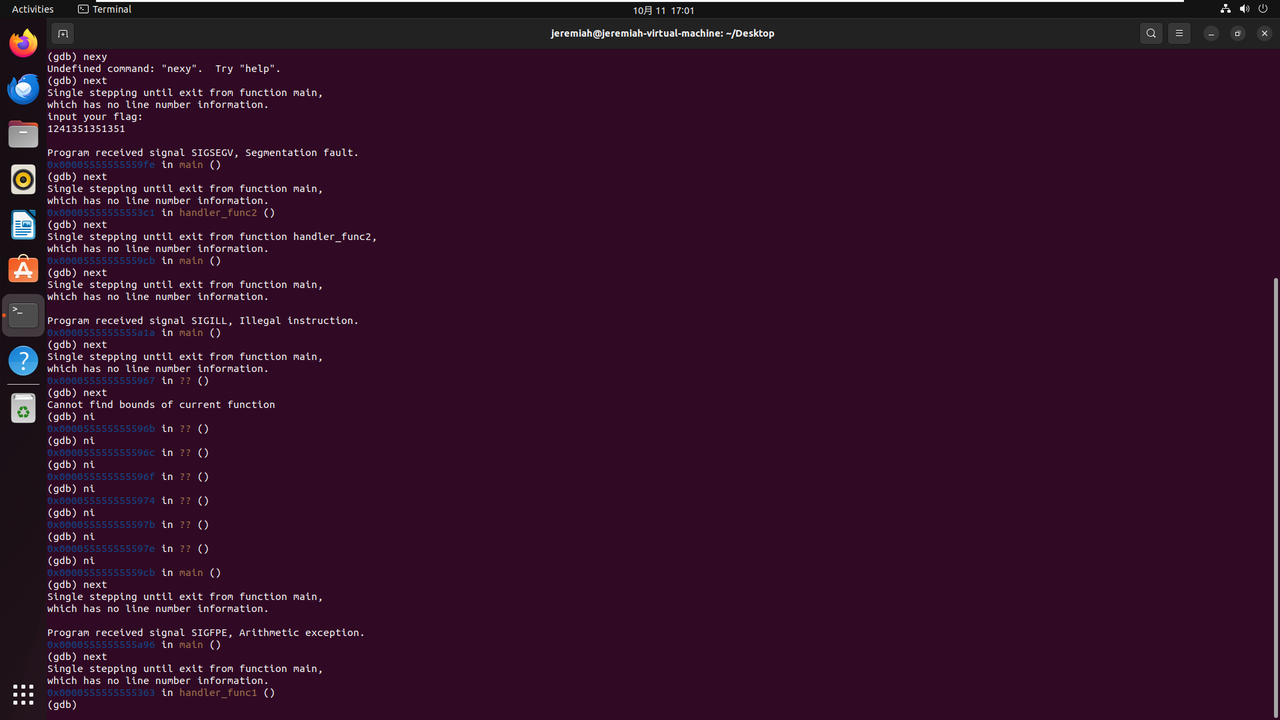
Task: Launch Rhythmbox music player
Action: pyautogui.click(x=23, y=180)
